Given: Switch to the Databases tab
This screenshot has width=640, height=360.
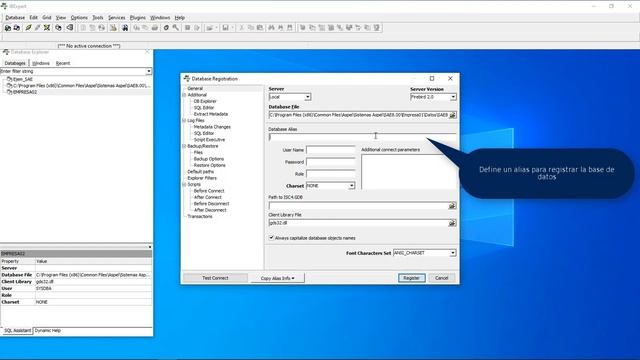Looking at the screenshot, I should point(15,63).
